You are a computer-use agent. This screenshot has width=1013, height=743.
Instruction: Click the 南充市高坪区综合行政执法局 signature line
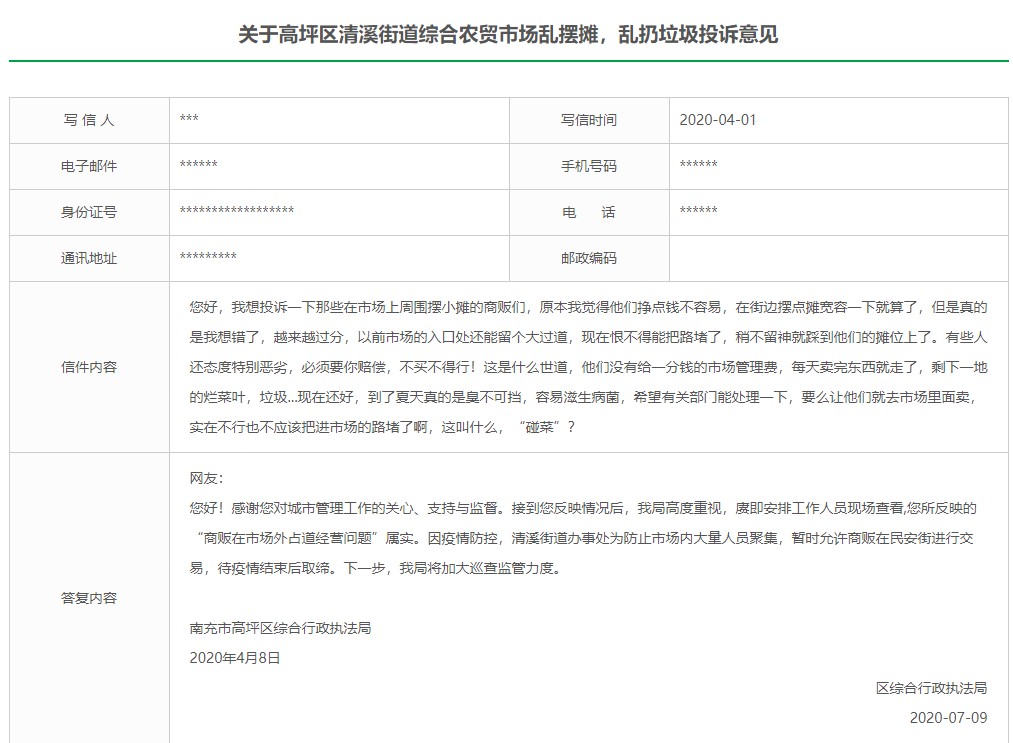click(280, 628)
